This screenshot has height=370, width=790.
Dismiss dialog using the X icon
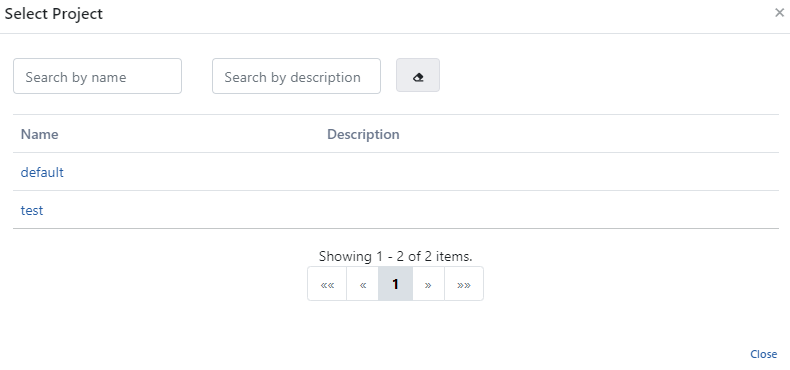pos(779,13)
